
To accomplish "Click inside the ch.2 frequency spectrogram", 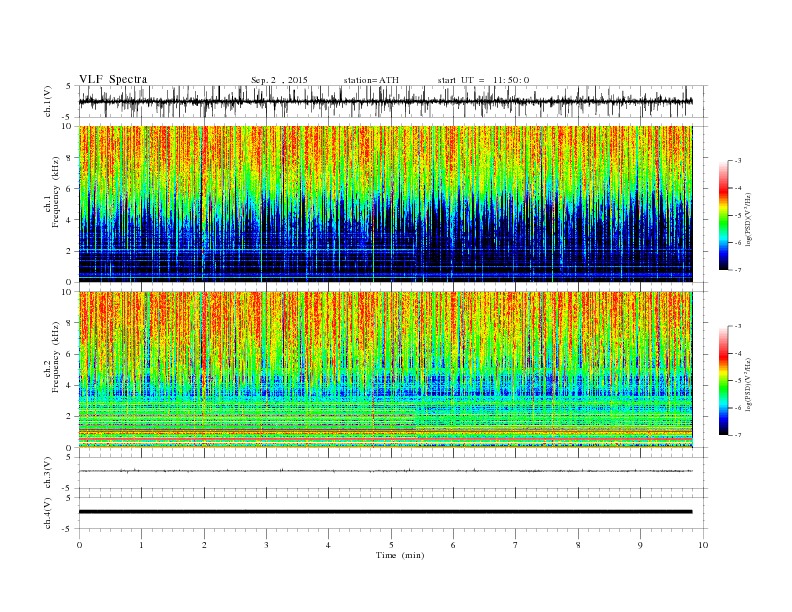I will point(385,370).
